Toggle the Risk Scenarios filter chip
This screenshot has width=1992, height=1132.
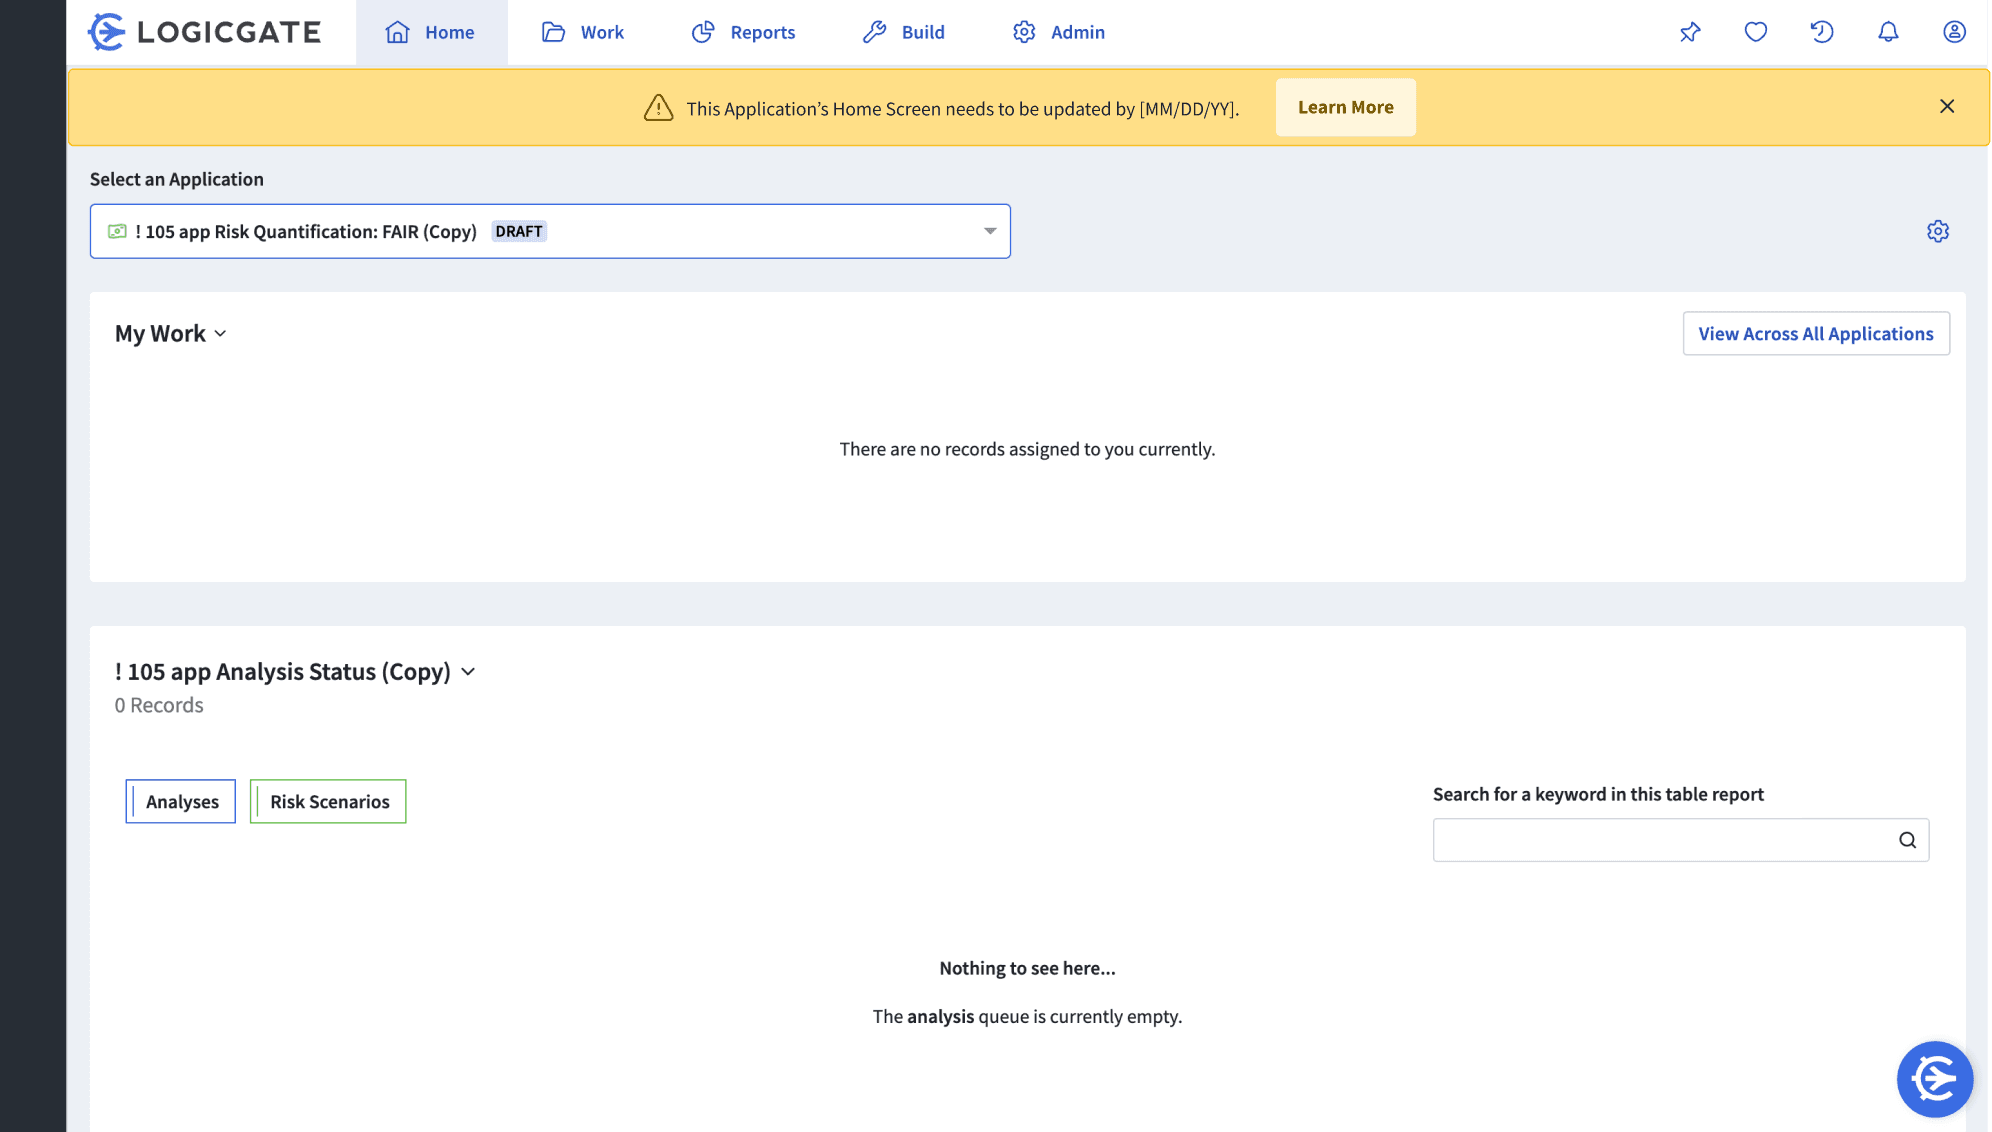point(328,801)
